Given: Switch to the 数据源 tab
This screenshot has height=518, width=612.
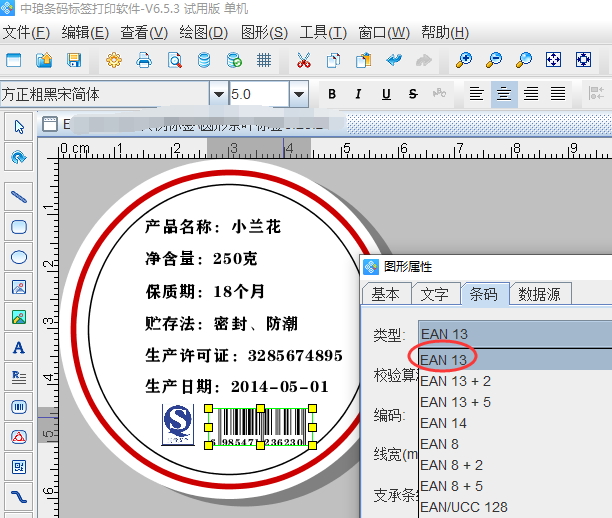Looking at the screenshot, I should 539,294.
